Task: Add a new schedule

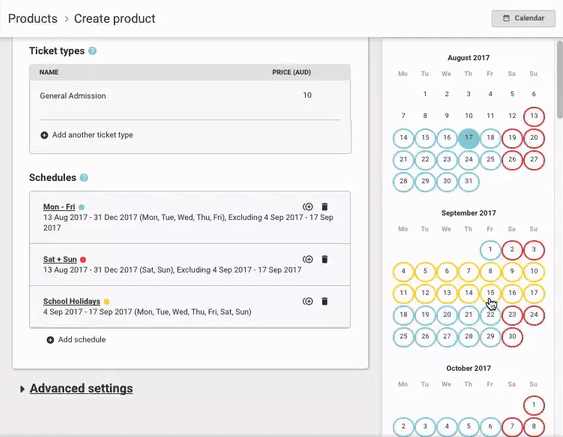Action: (x=76, y=340)
